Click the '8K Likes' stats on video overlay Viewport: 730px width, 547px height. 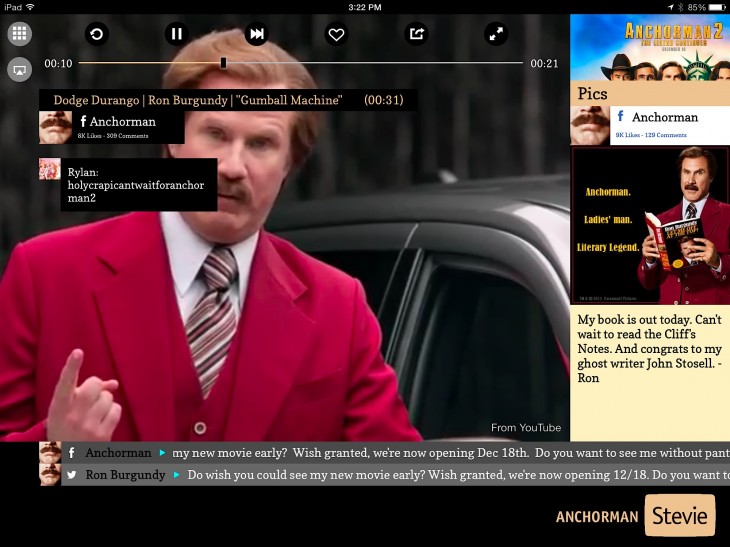(x=113, y=136)
